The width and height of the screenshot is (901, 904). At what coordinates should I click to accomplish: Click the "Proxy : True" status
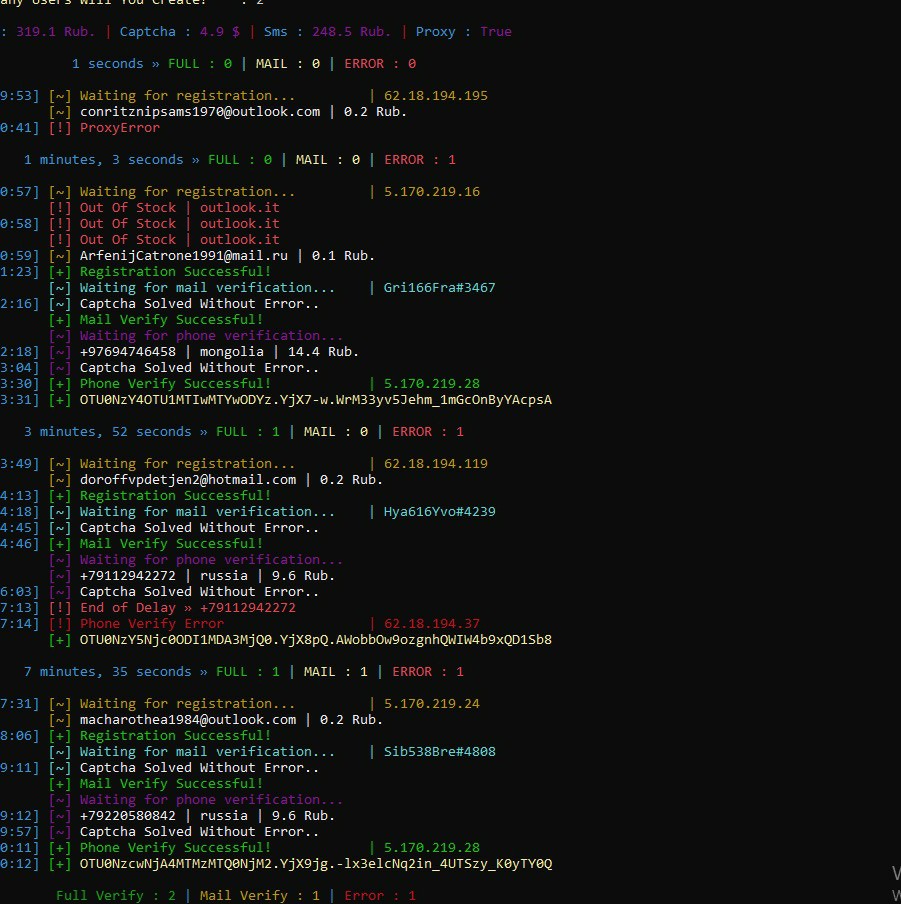point(463,32)
